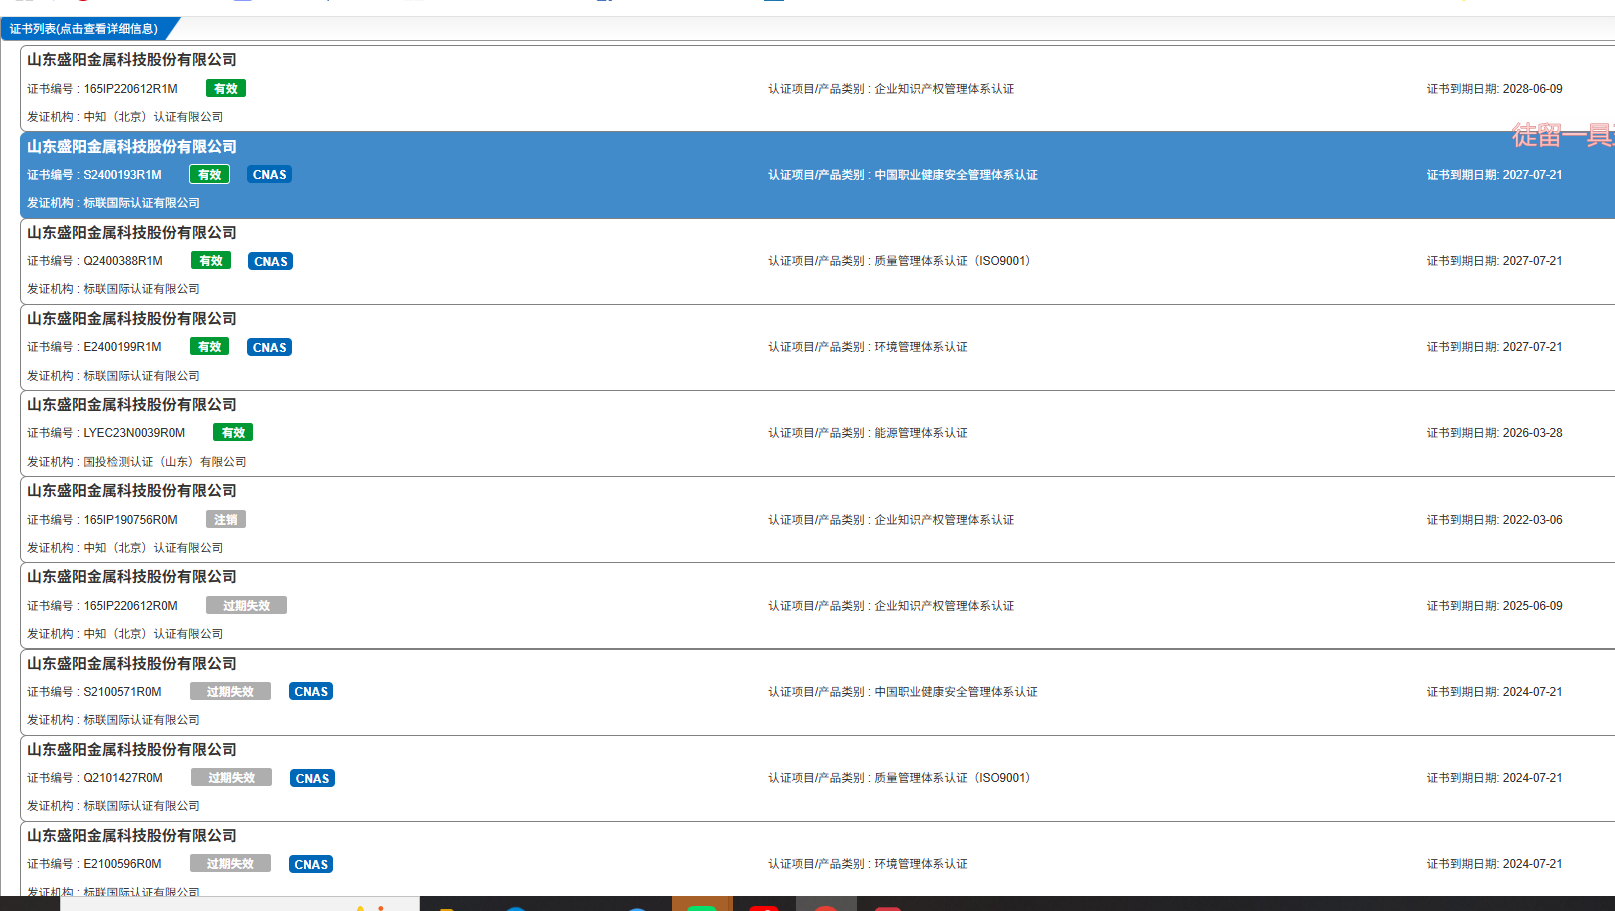Click certificate number E2100596R0M
1615x911 pixels.
pyautogui.click(x=122, y=864)
